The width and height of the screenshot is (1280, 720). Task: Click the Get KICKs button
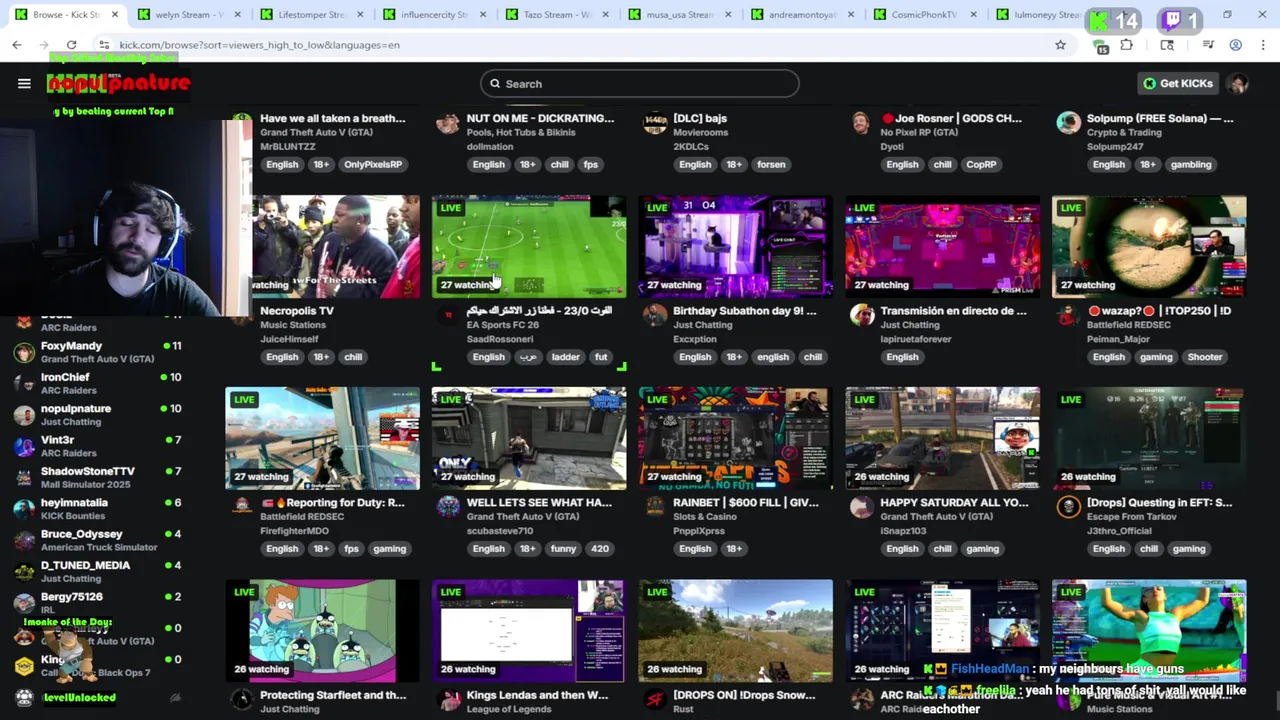1178,84
